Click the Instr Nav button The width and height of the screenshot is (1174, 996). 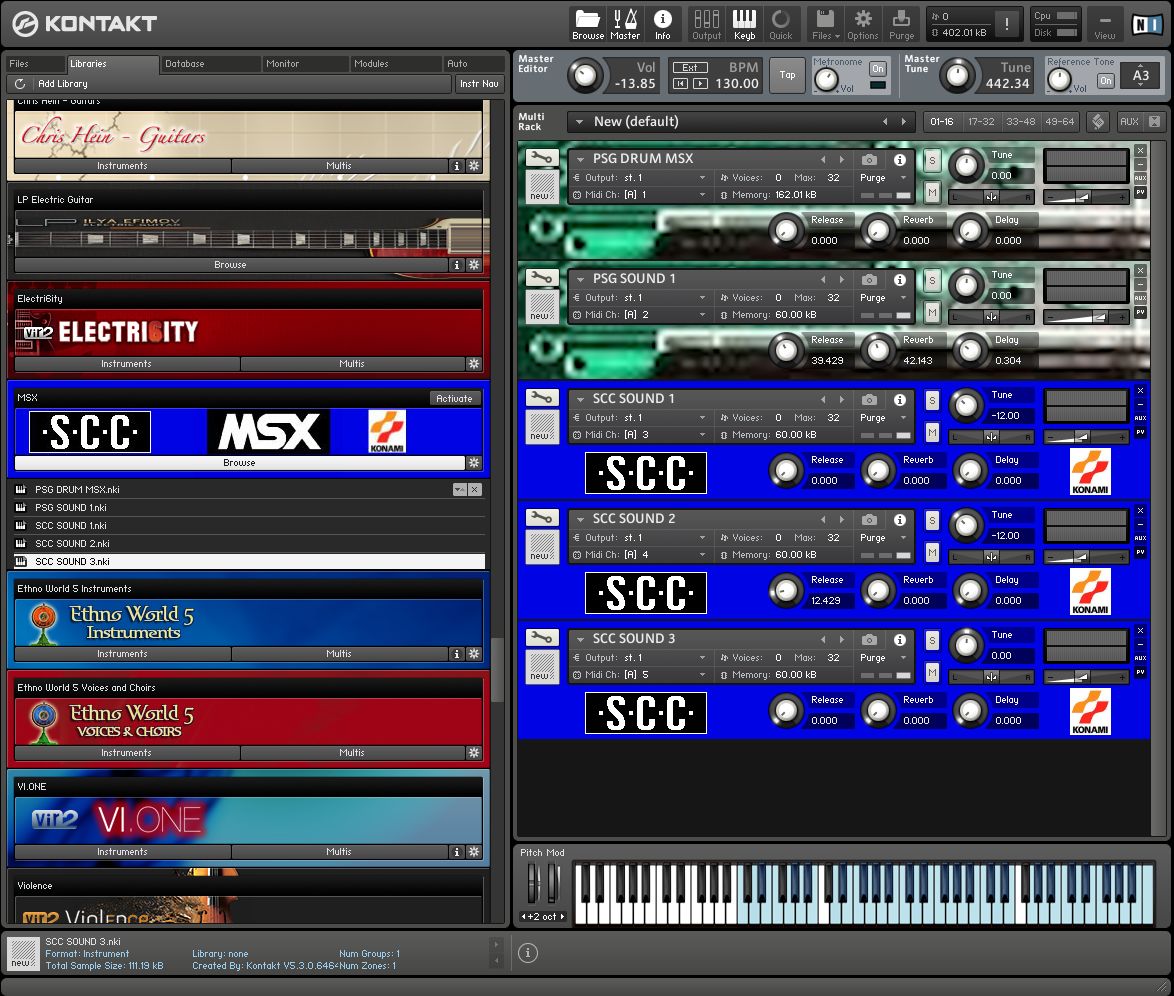click(x=479, y=84)
